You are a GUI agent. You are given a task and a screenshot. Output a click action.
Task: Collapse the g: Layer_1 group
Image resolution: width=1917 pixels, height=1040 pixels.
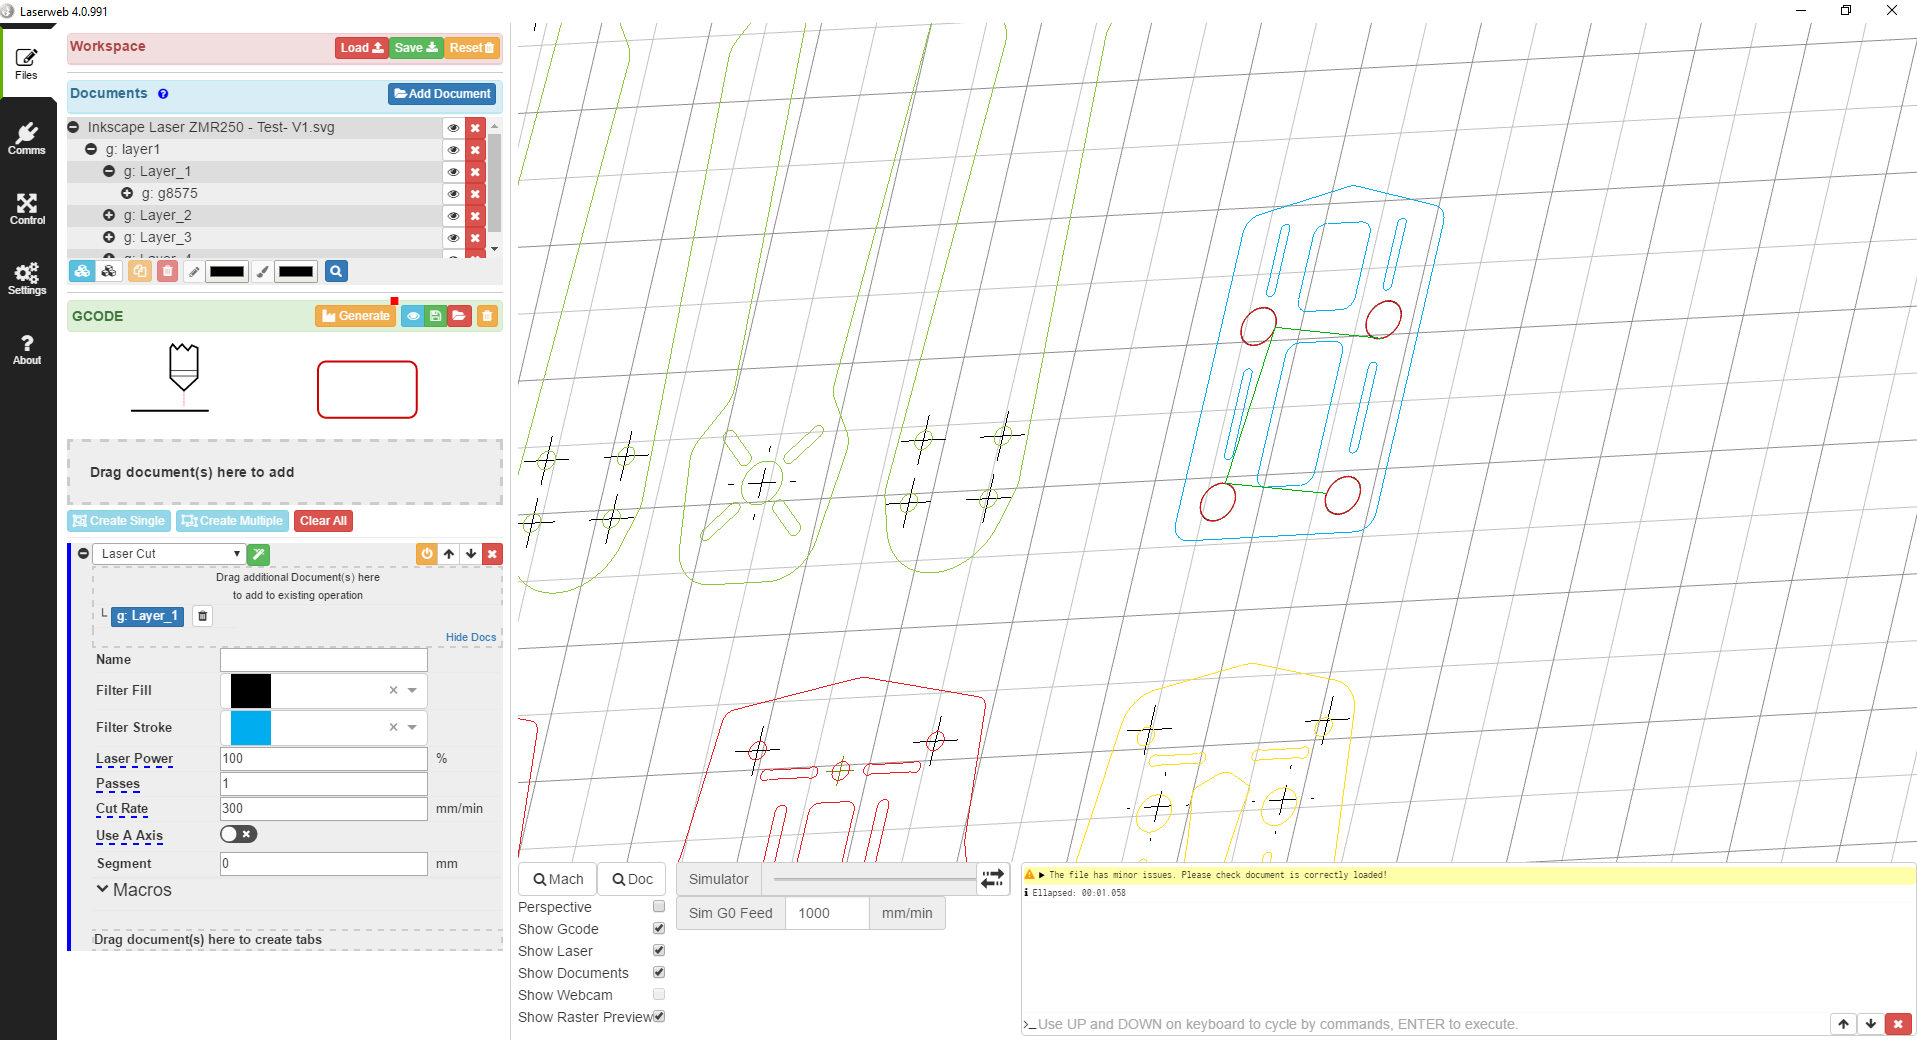click(109, 171)
